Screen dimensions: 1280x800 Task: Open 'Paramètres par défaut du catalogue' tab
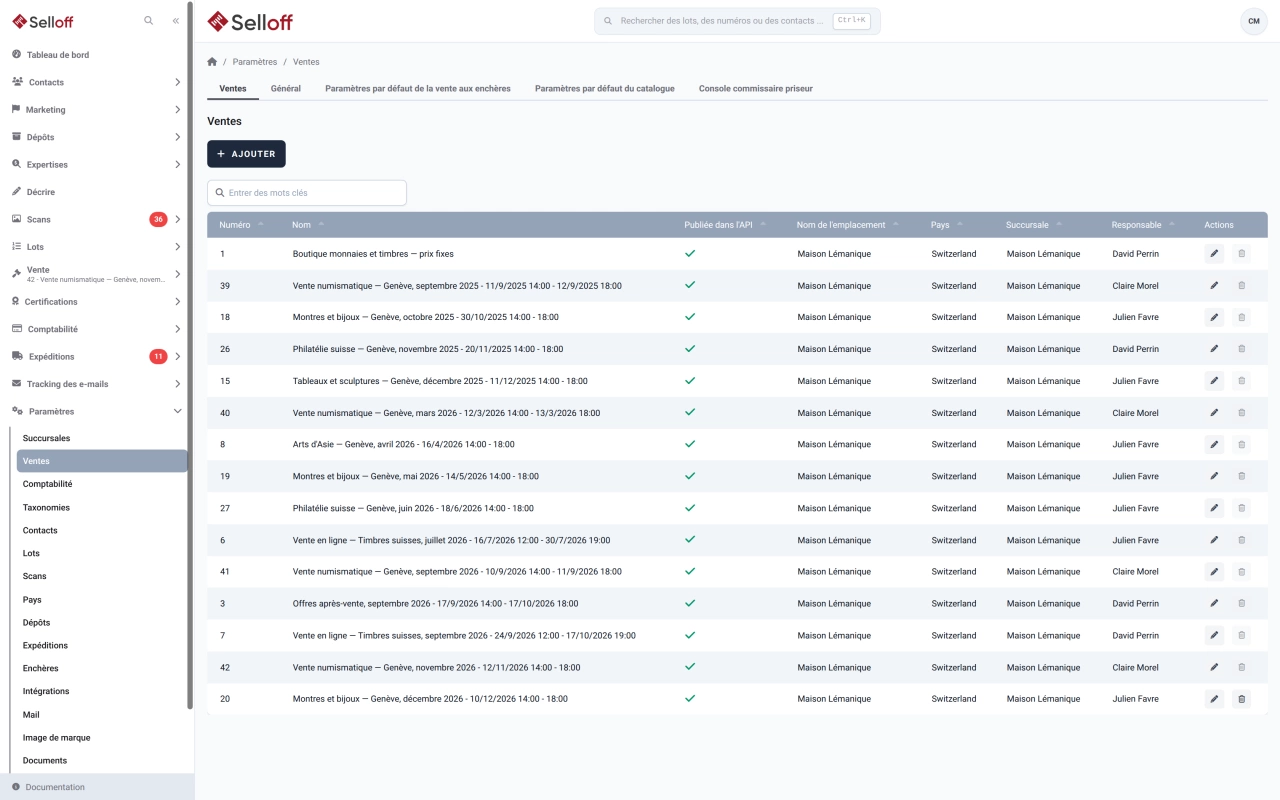[x=605, y=89]
